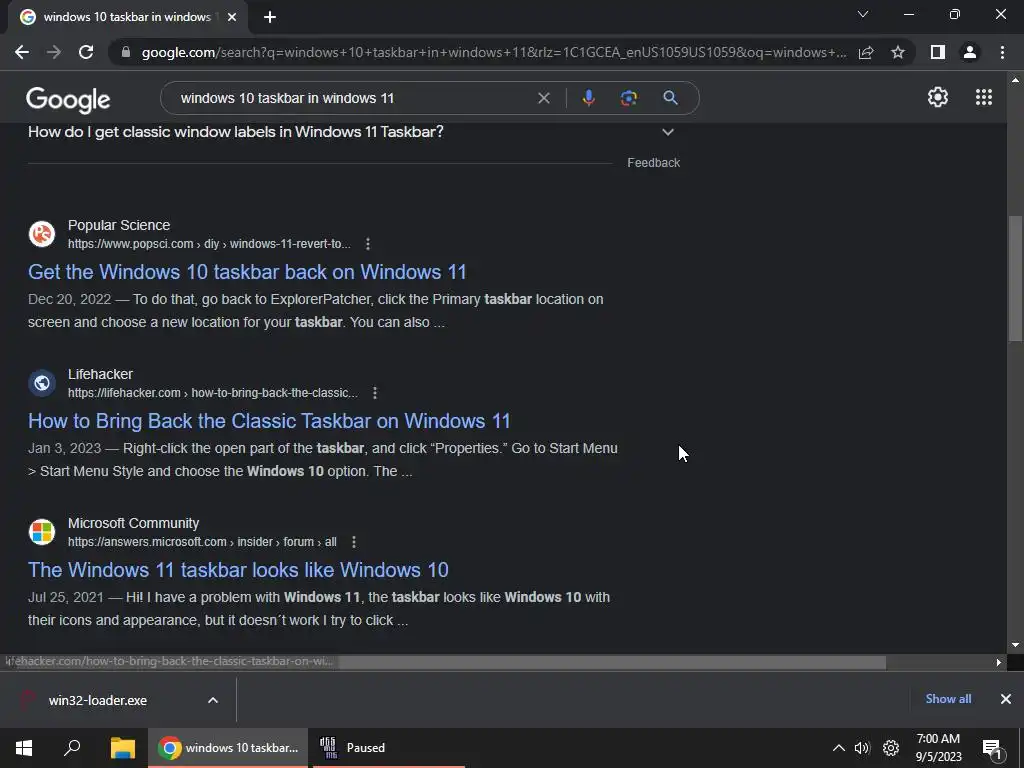Search by image with the Lens icon
The height and width of the screenshot is (768, 1024).
pos(629,98)
